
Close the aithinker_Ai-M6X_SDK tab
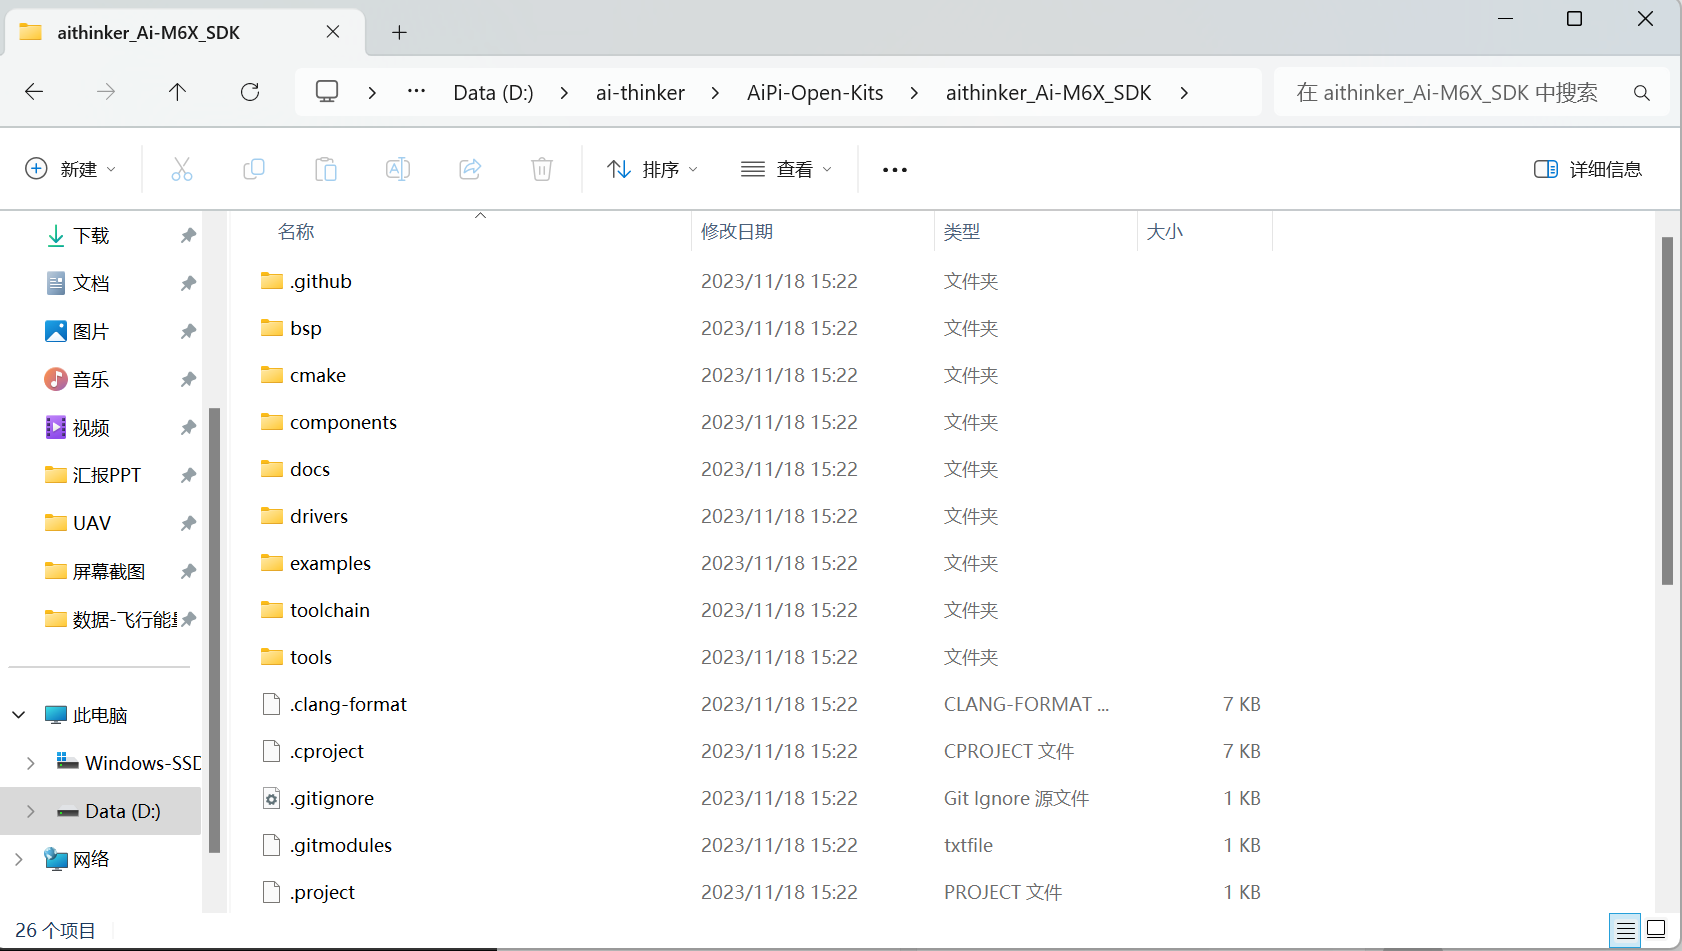click(x=333, y=32)
